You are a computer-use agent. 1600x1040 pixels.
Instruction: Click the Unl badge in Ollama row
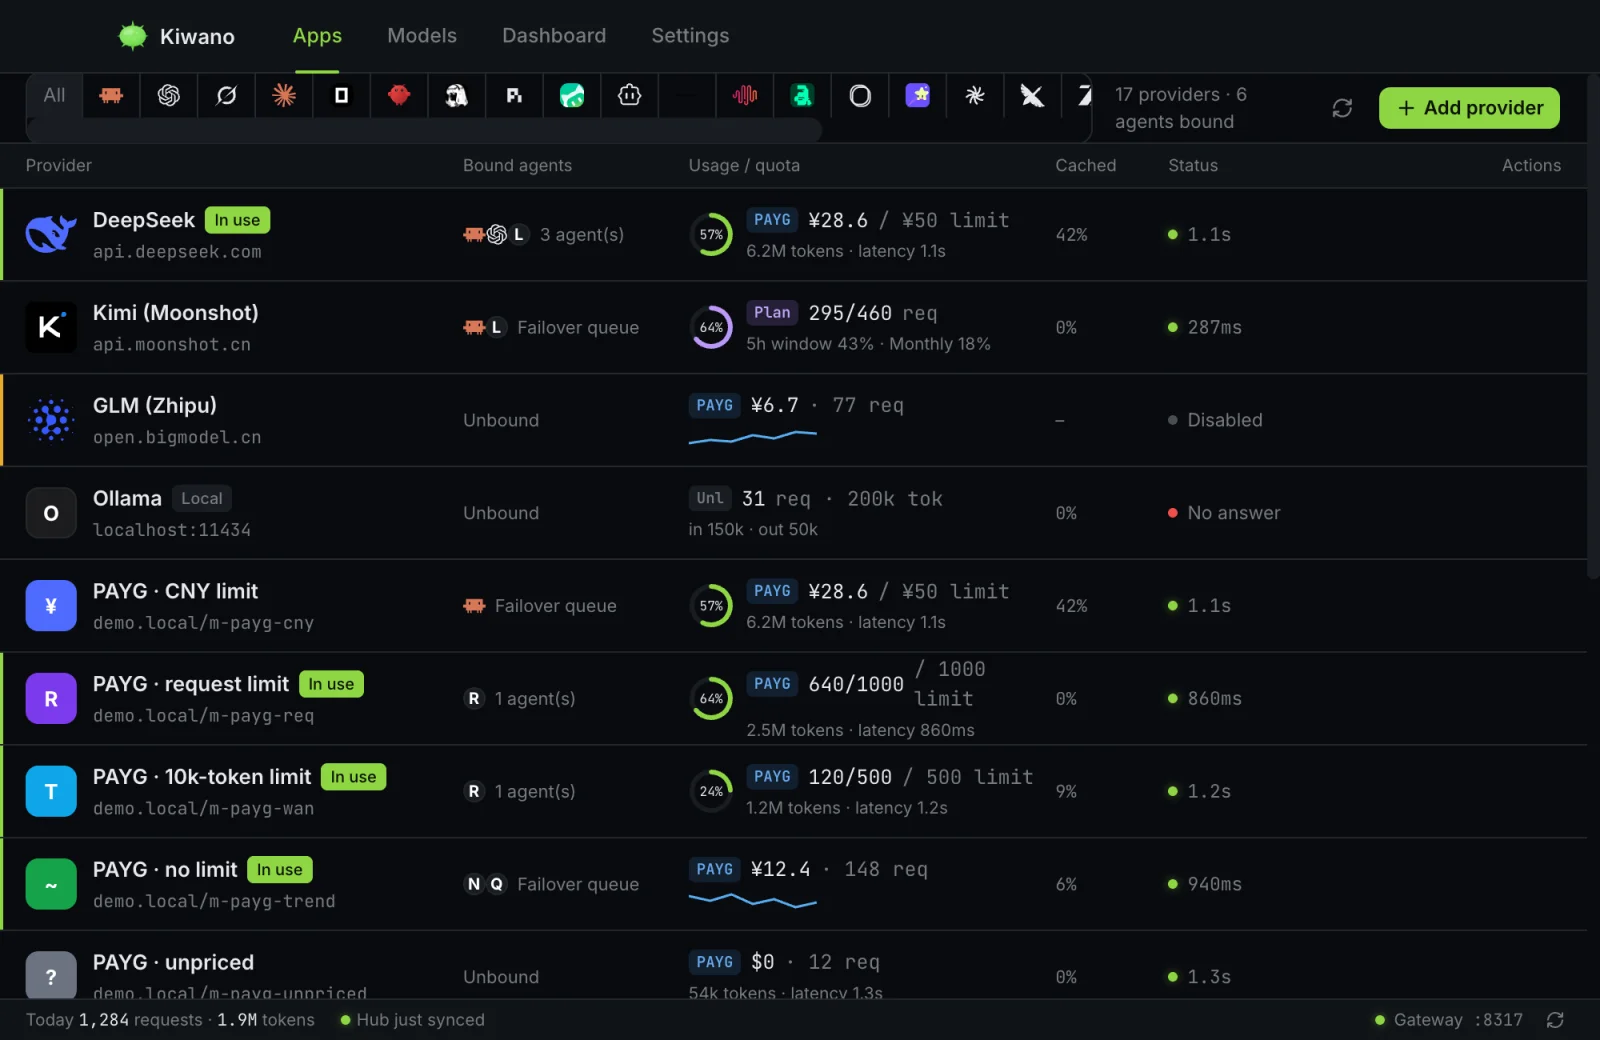click(710, 498)
